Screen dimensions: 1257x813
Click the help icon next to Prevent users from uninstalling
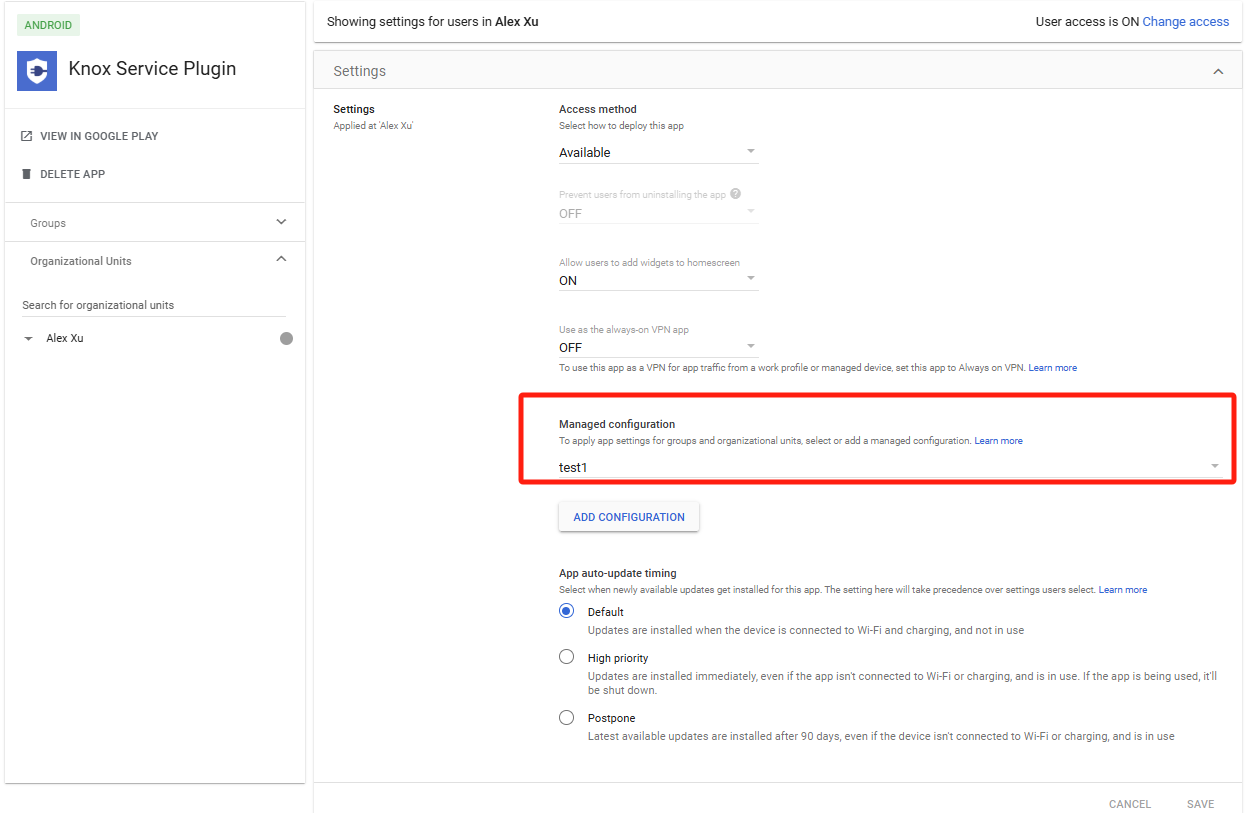(x=735, y=194)
